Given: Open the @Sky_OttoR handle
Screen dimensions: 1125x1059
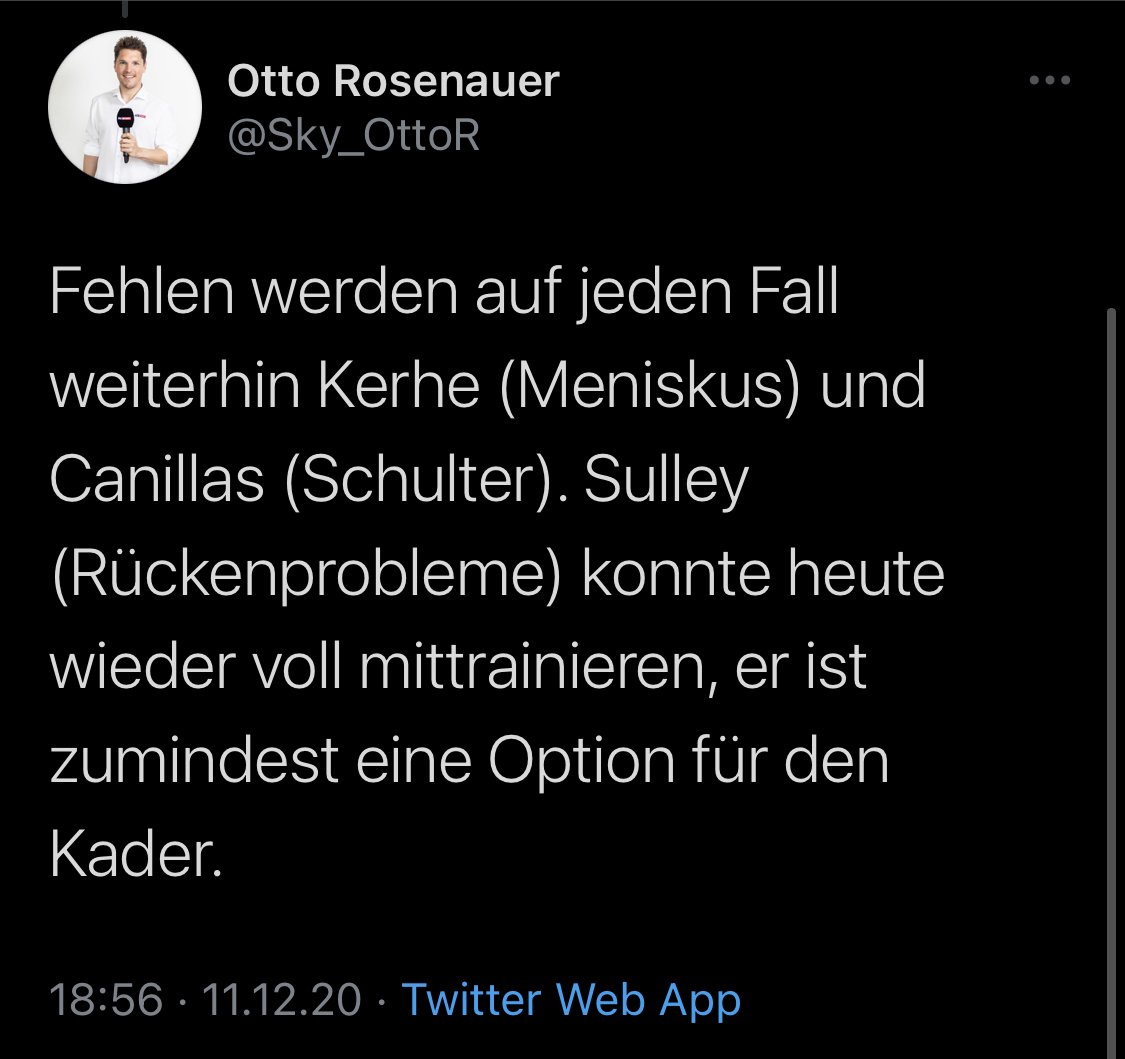Looking at the screenshot, I should [x=354, y=134].
